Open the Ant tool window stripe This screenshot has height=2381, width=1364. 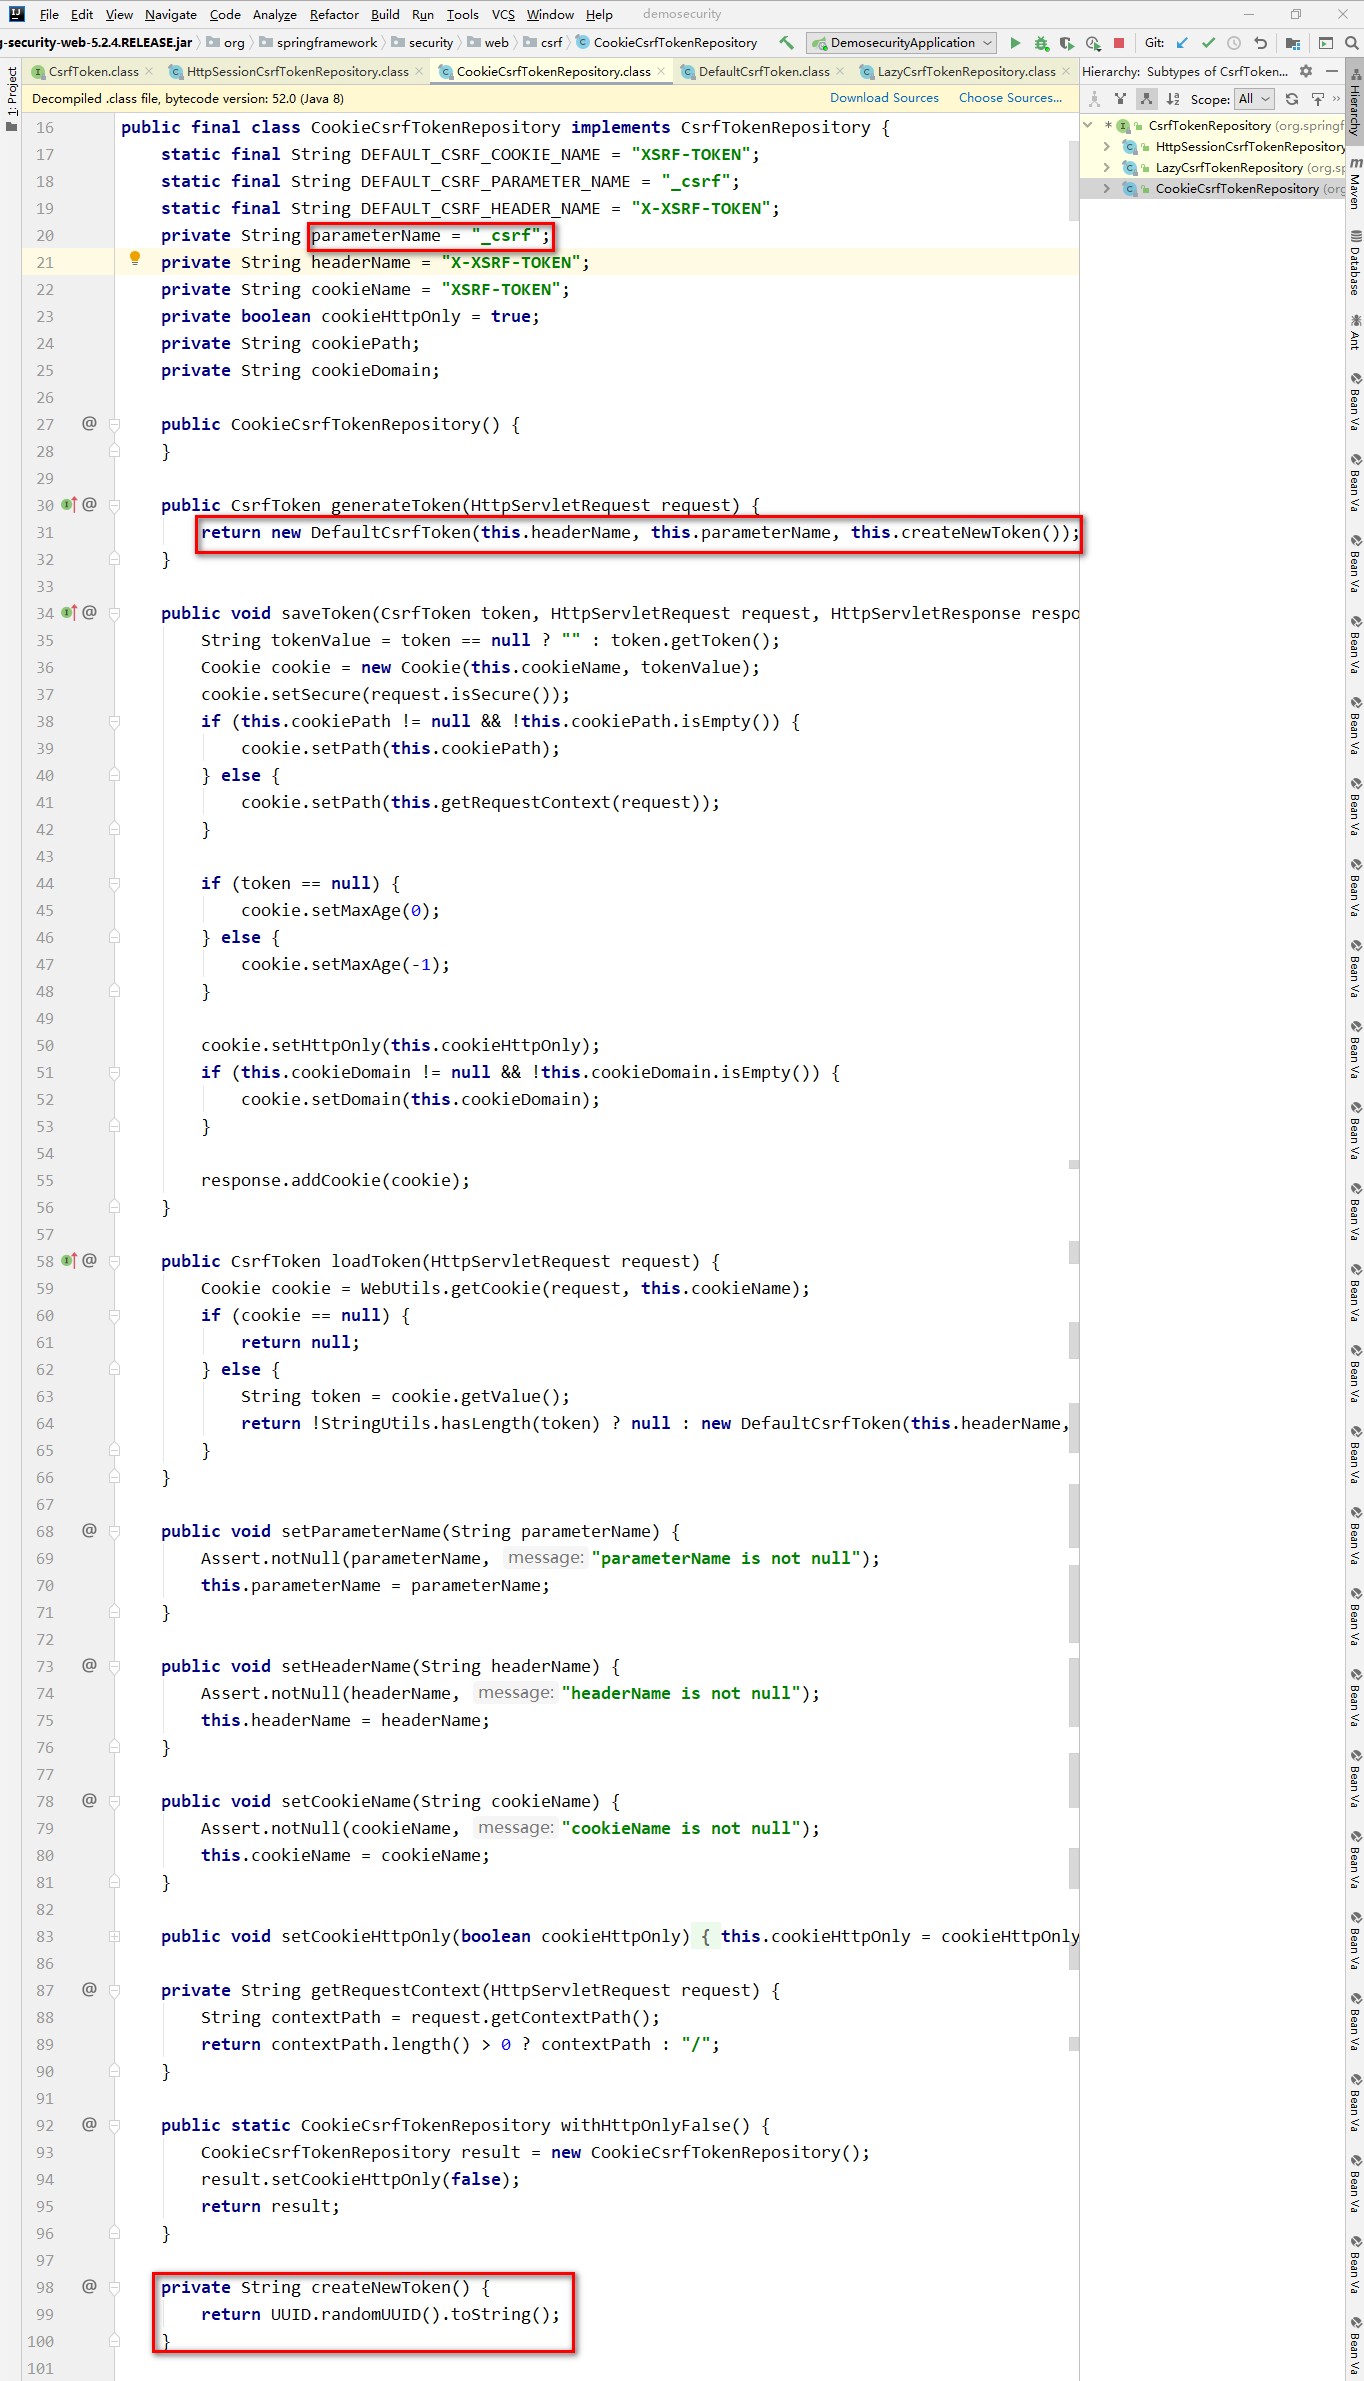coord(1355,333)
